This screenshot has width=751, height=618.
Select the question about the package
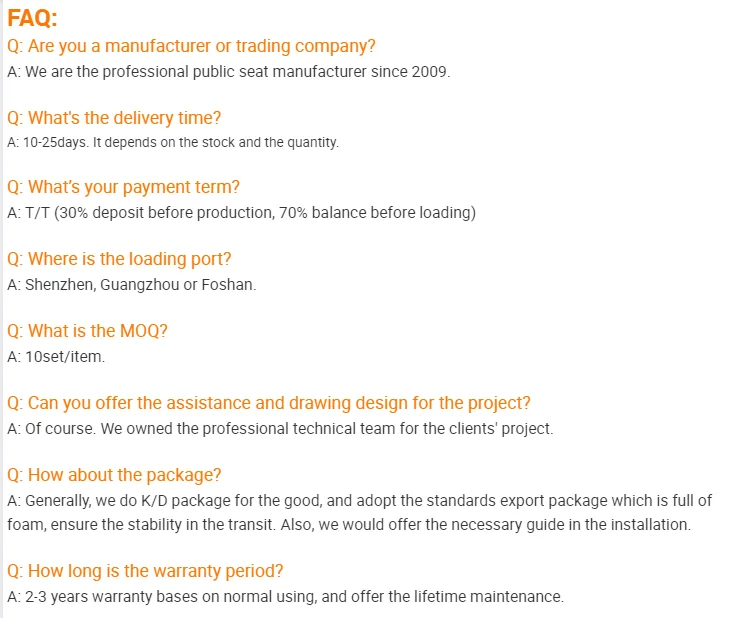(114, 474)
